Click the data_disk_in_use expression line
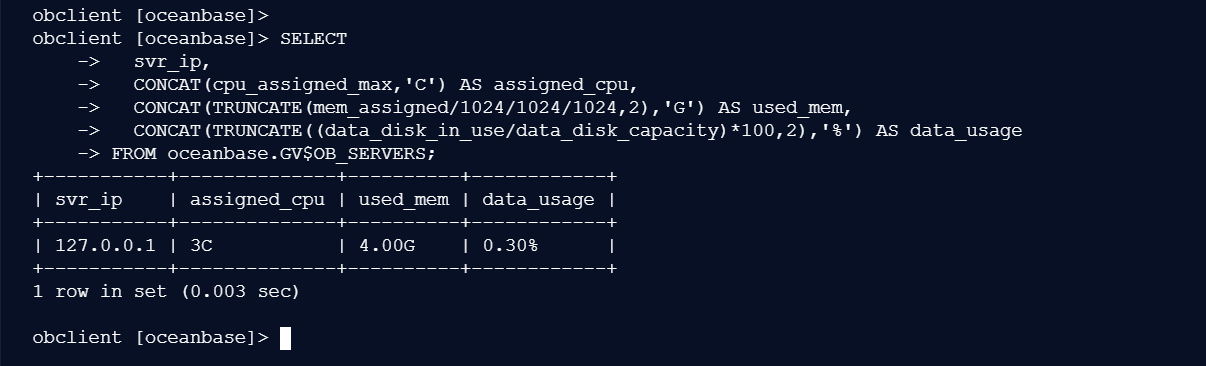Viewport: 1206px width, 366px height. (578, 131)
